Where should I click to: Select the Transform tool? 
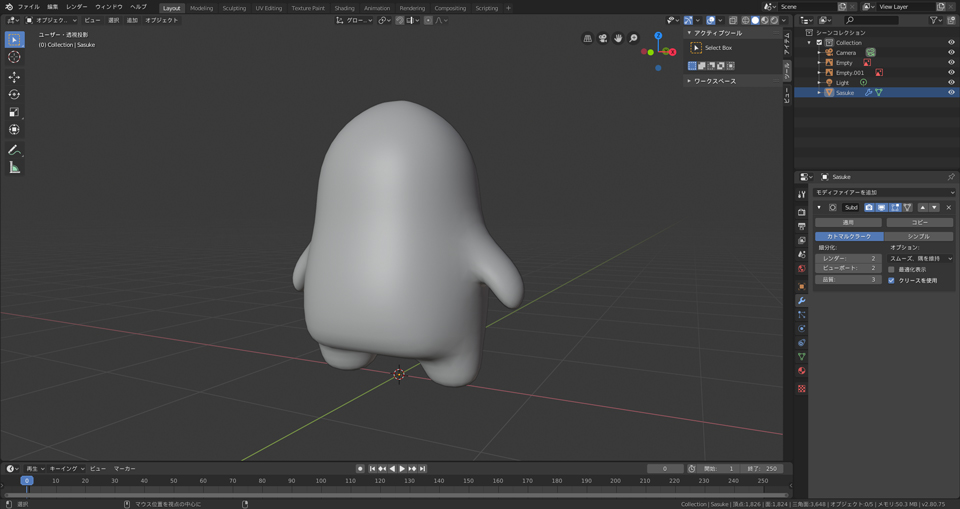[x=15, y=129]
